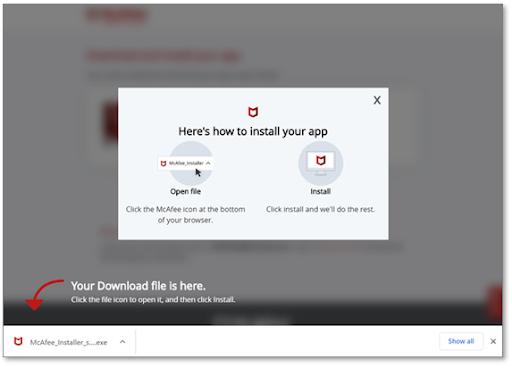Close the browser download bar
512x368 pixels.
click(493, 341)
